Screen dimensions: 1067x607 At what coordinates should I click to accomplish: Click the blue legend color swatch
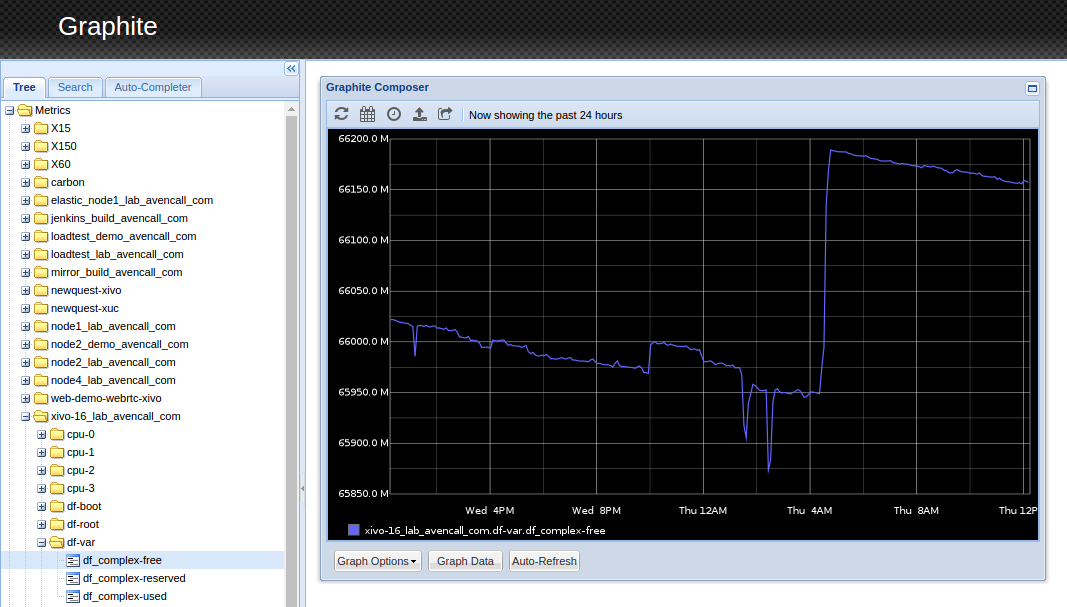pyautogui.click(x=353, y=530)
